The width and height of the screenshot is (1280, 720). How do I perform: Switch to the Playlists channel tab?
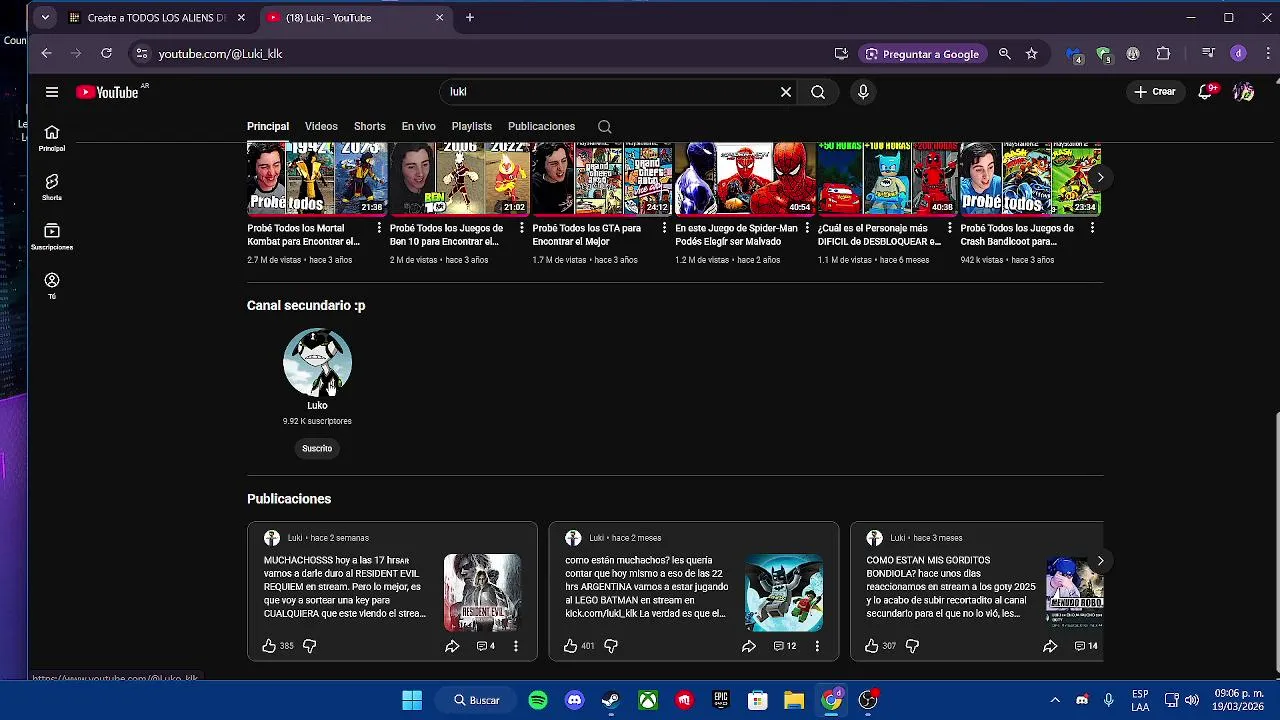[x=471, y=126]
